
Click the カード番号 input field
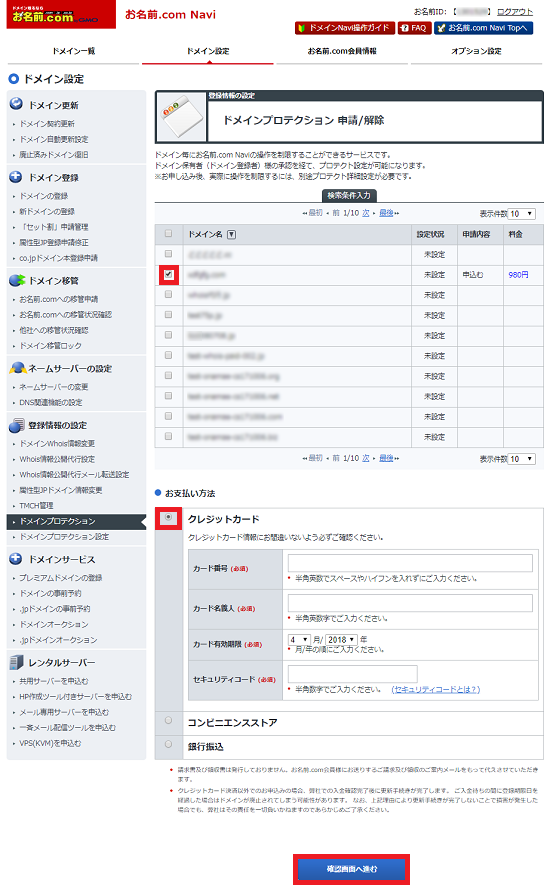[x=410, y=563]
